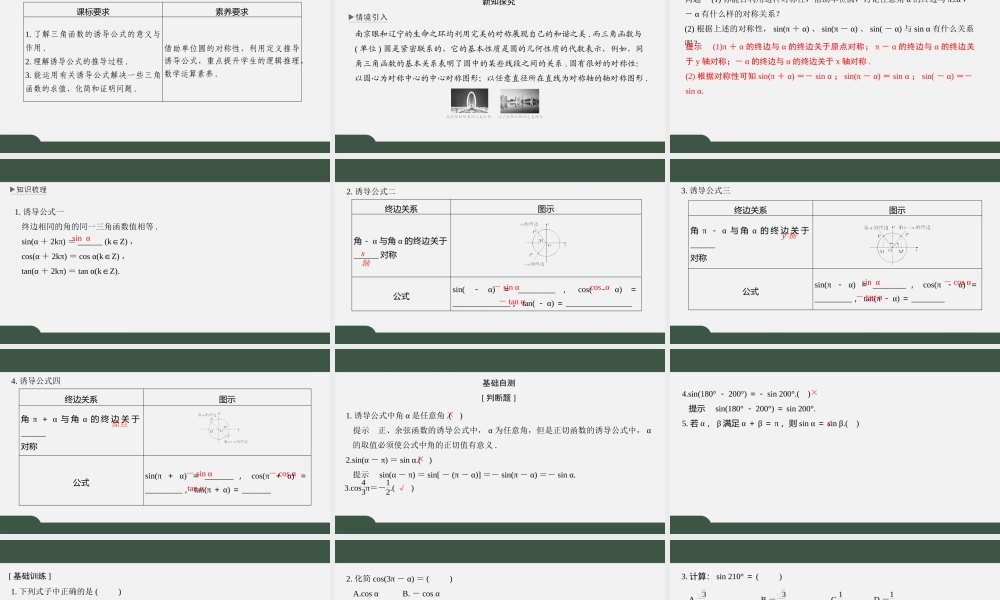Click the unit circle diagram in 诱导公式四 table
This screenshot has width=1000, height=600.
pyautogui.click(x=217, y=430)
